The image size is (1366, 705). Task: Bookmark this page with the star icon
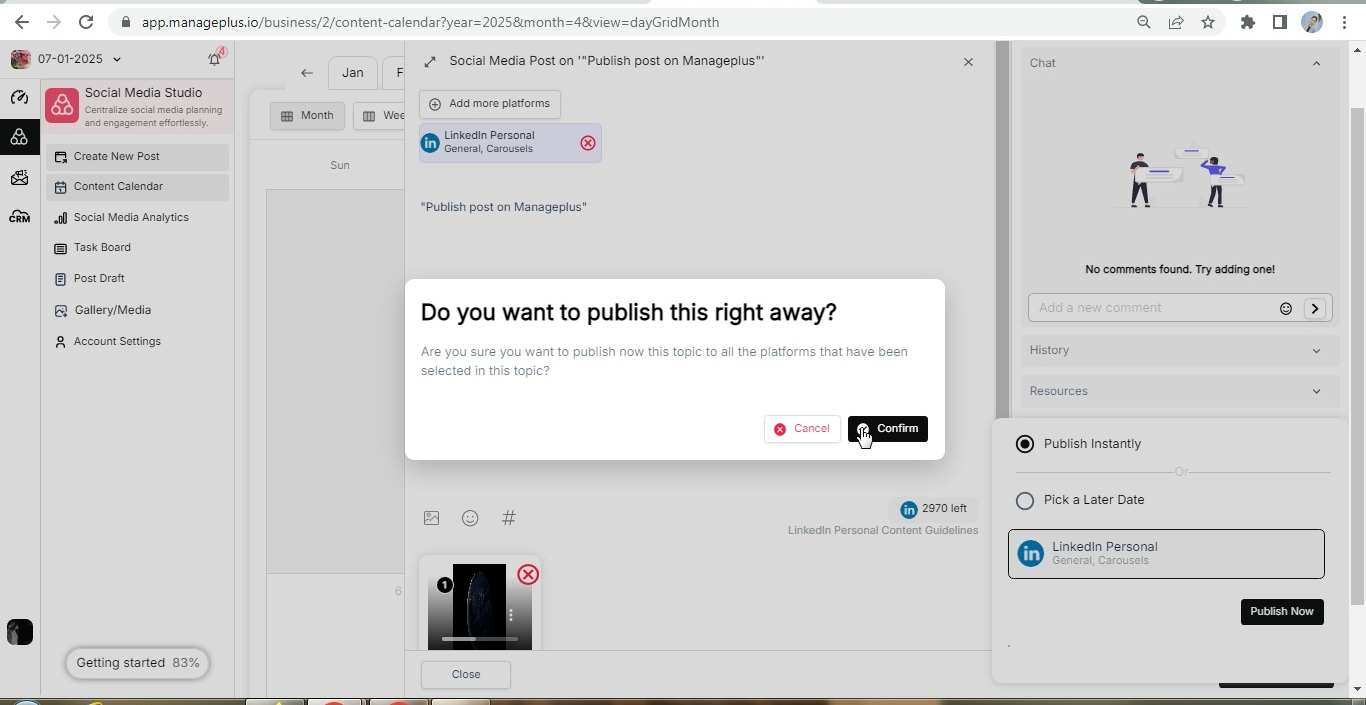pos(1208,22)
